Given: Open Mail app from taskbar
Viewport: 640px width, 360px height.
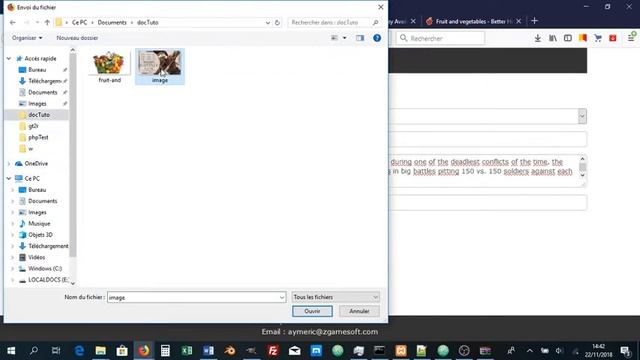Looking at the screenshot, I should 294,351.
